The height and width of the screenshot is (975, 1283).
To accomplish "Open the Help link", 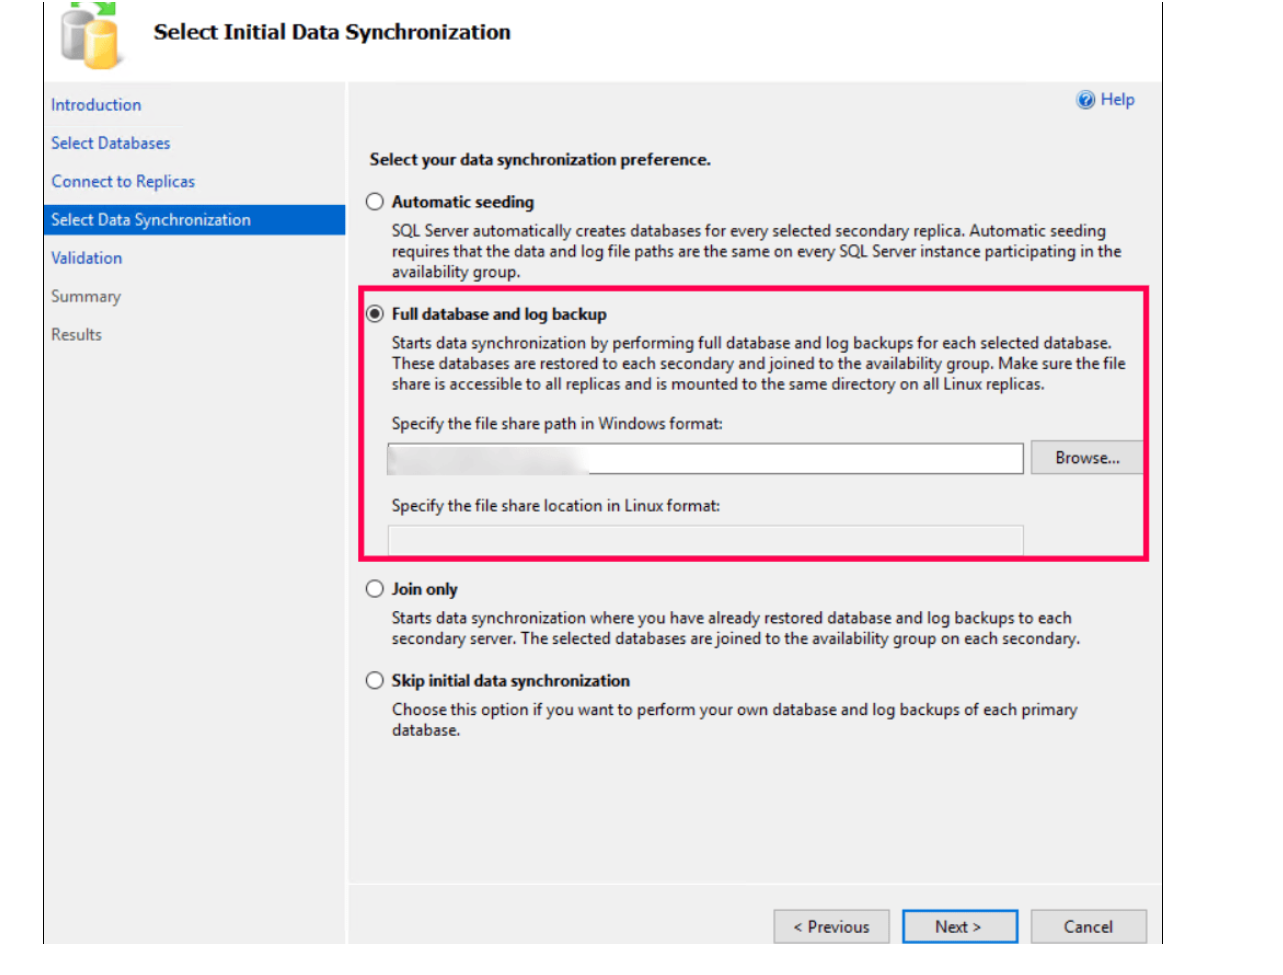I will (x=1117, y=100).
